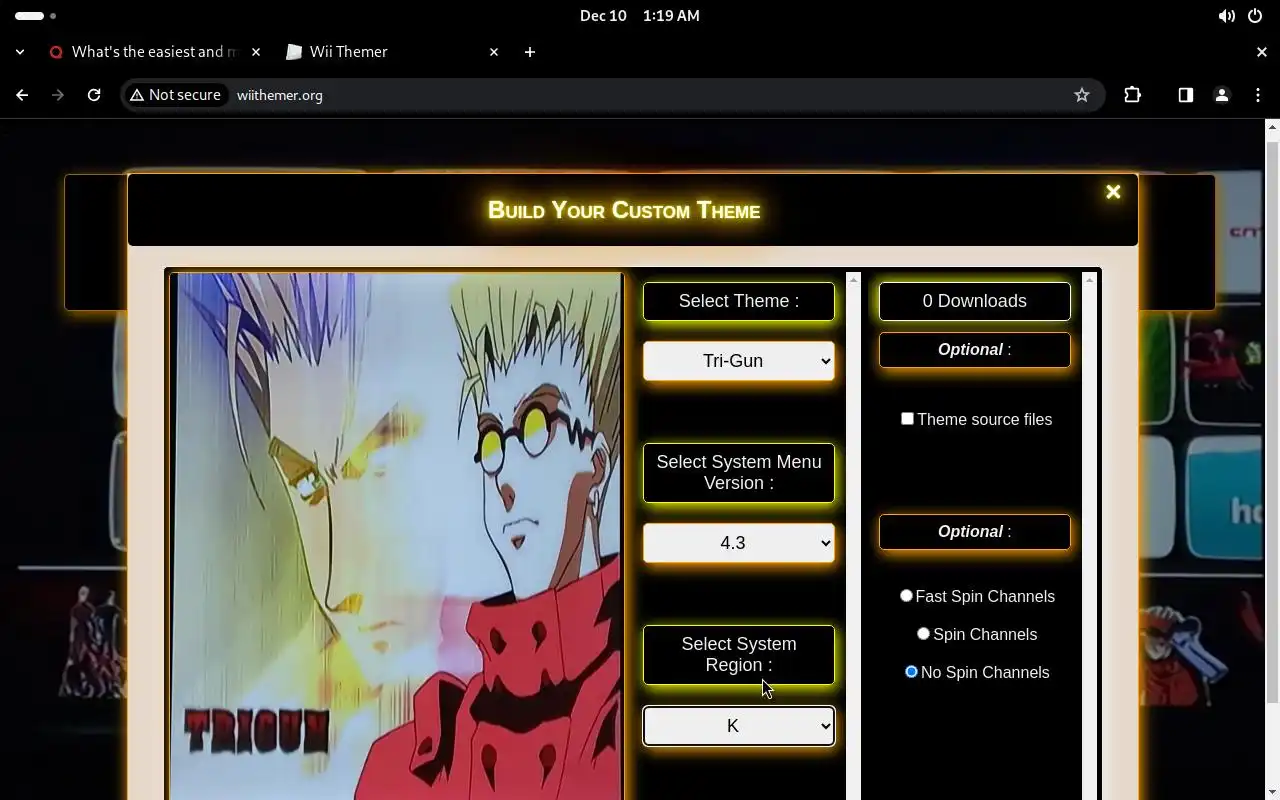Close the "What's the easiest" tab

point(255,52)
